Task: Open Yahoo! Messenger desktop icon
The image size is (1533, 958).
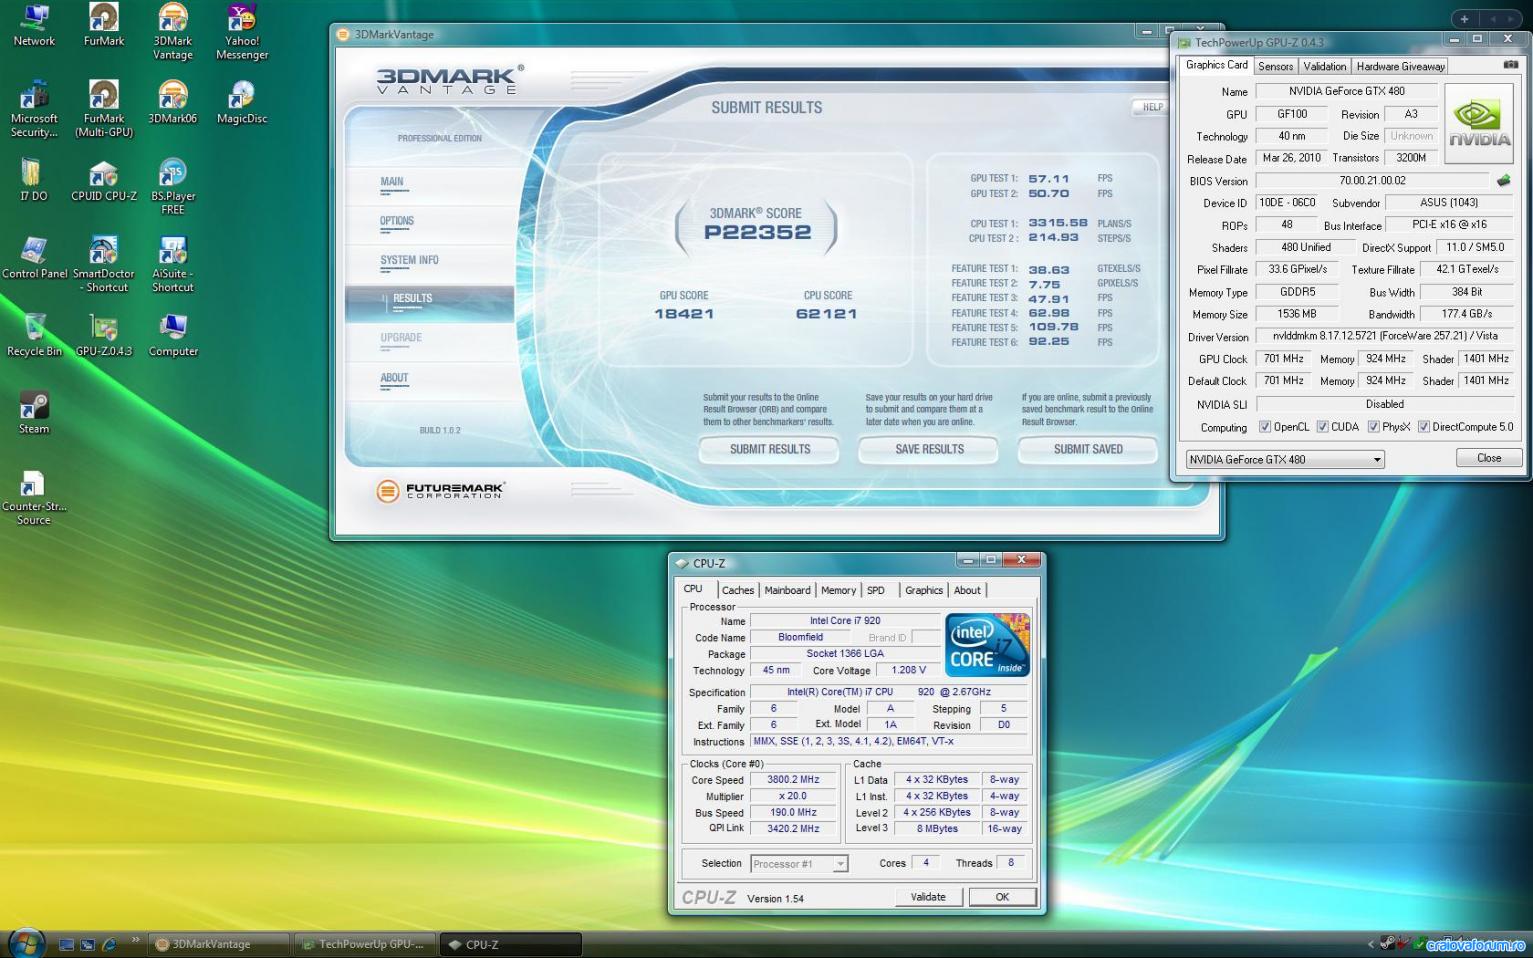Action: 242,31
